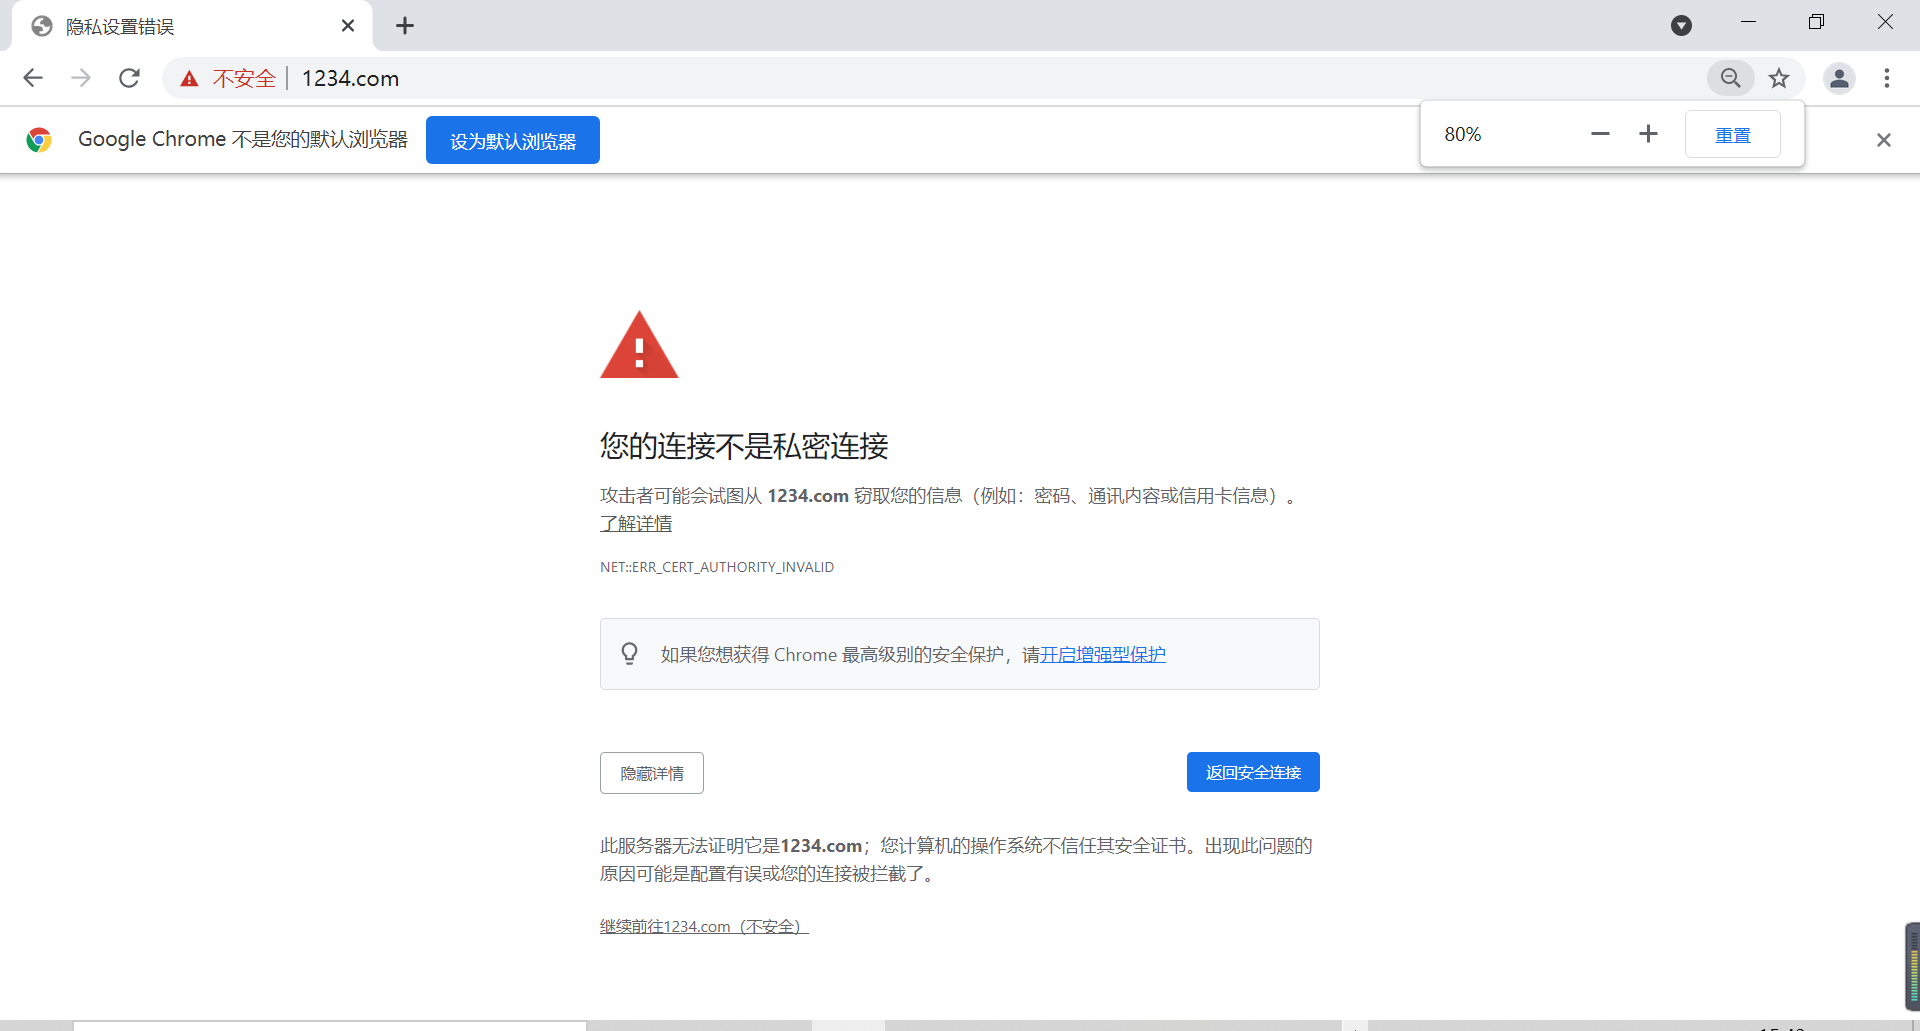
Task: Click the Chrome logo in info bar
Action: [39, 140]
